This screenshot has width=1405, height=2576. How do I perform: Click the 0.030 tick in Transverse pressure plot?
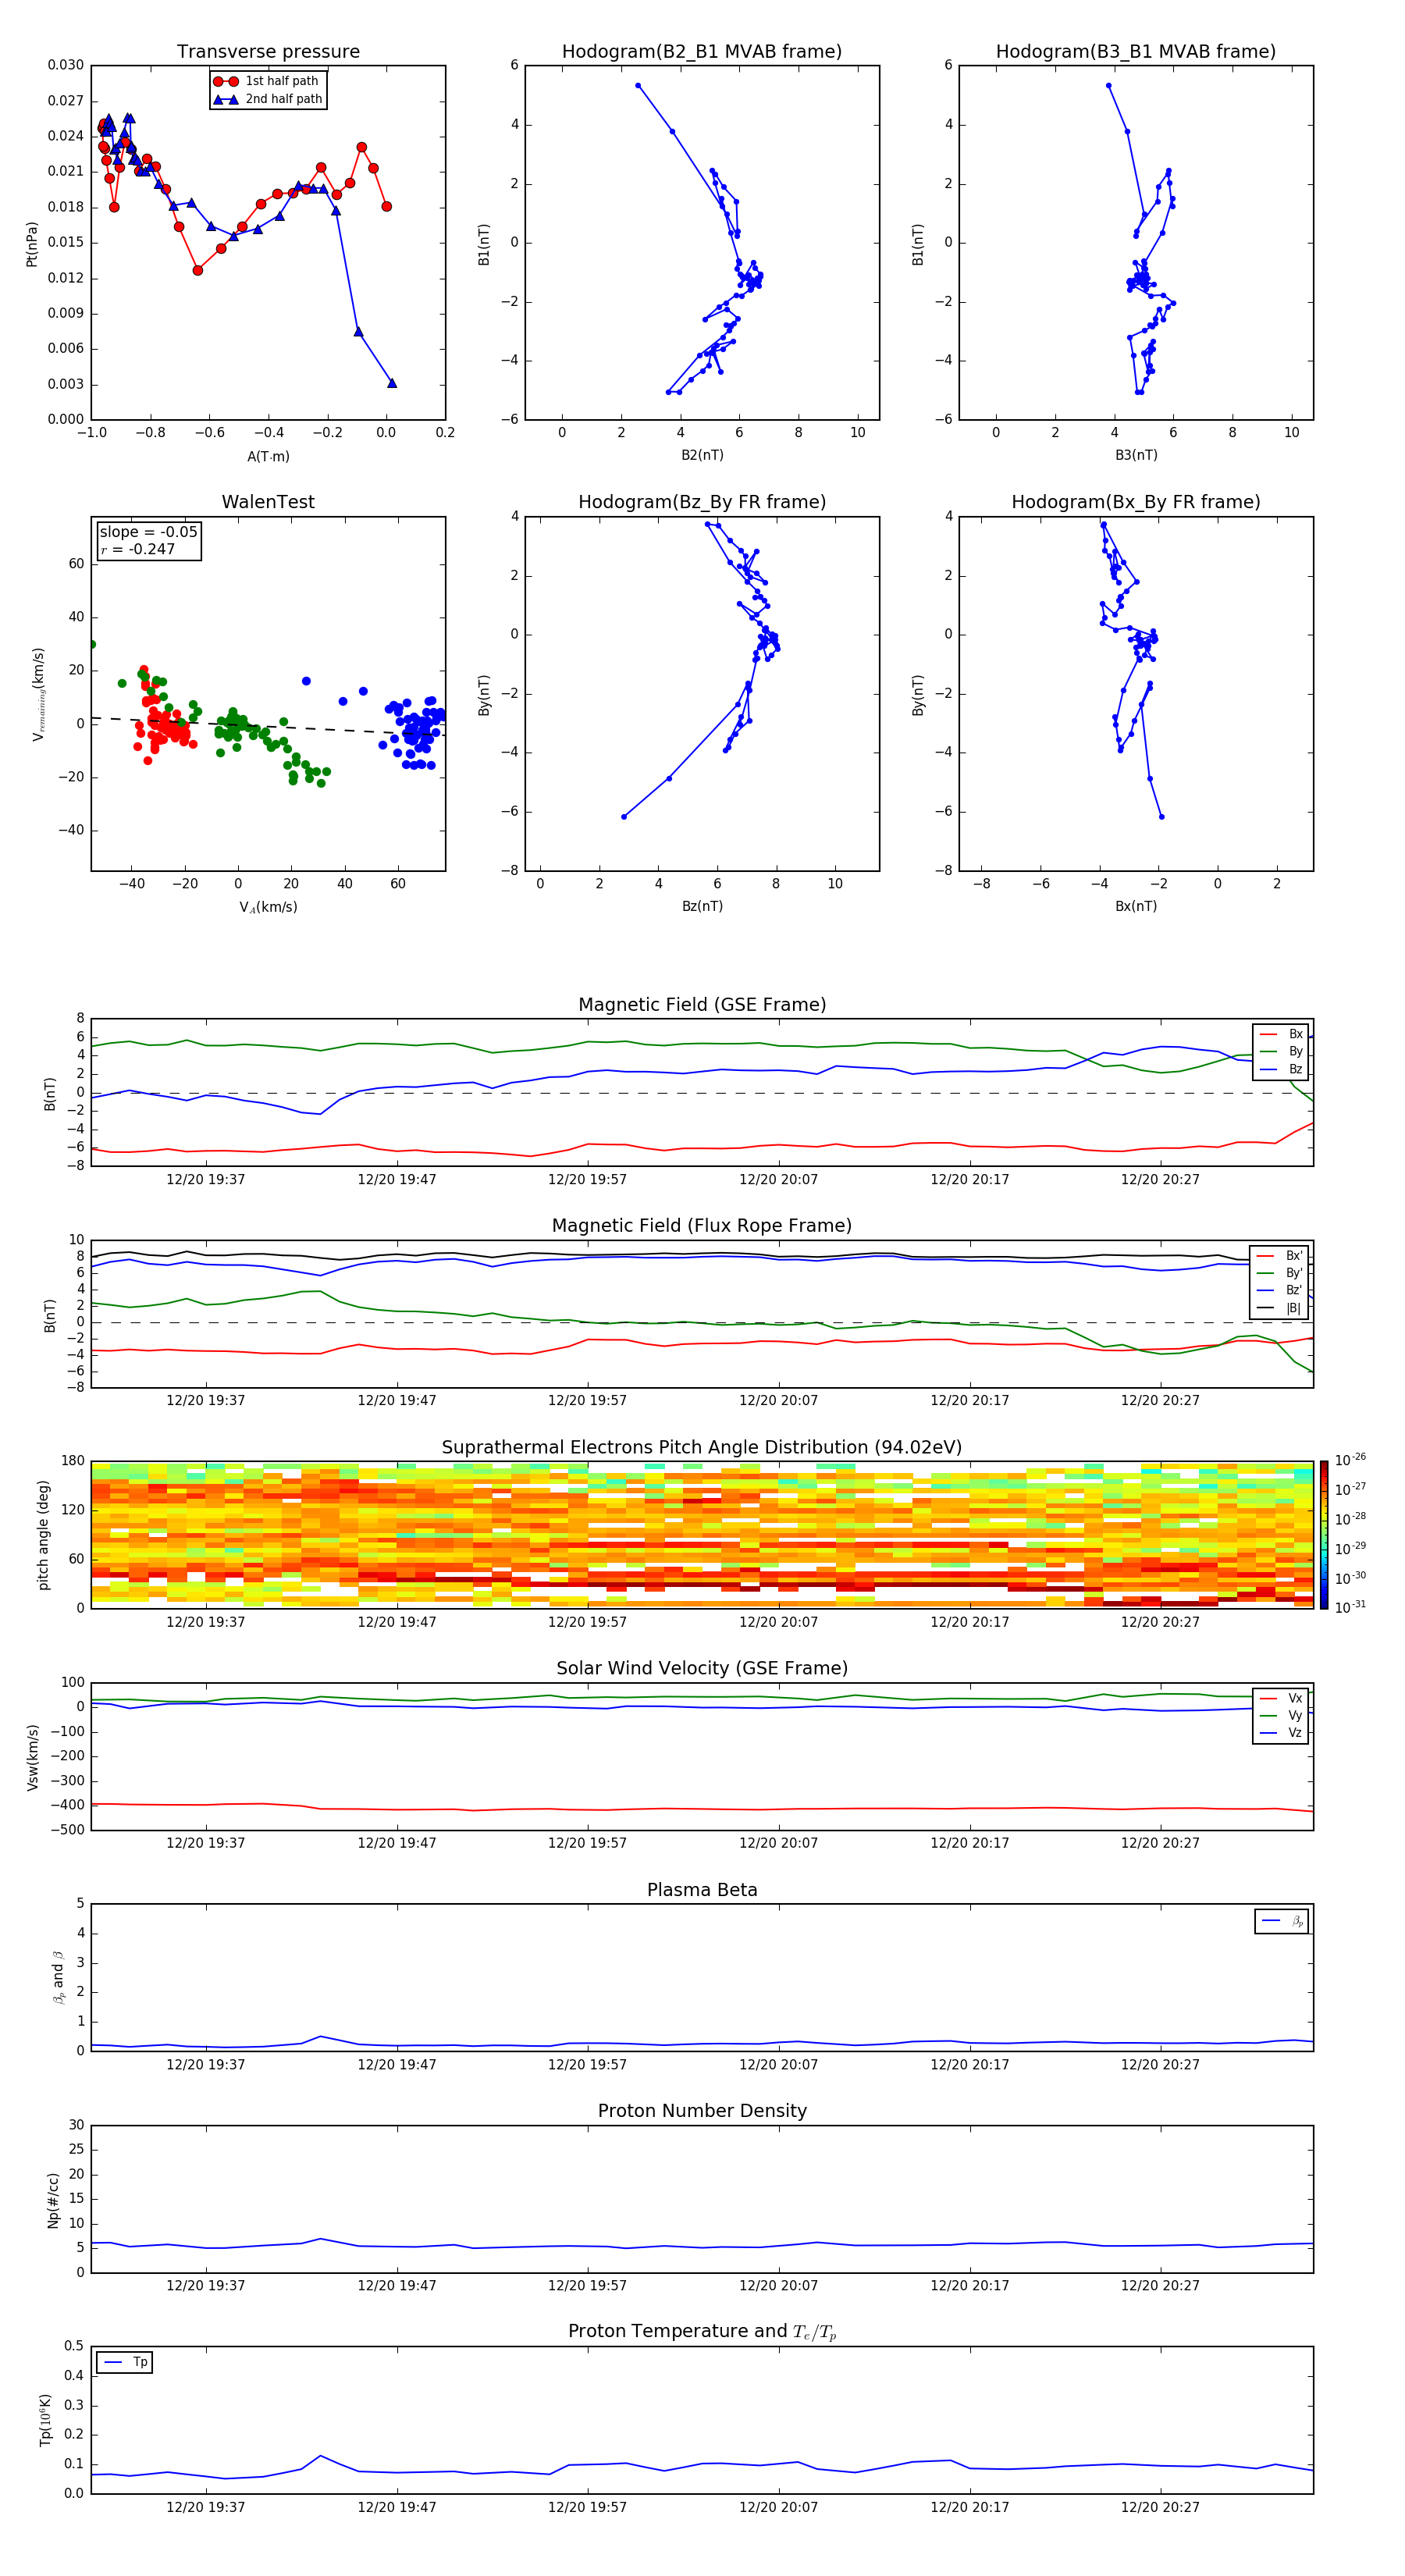[66, 65]
